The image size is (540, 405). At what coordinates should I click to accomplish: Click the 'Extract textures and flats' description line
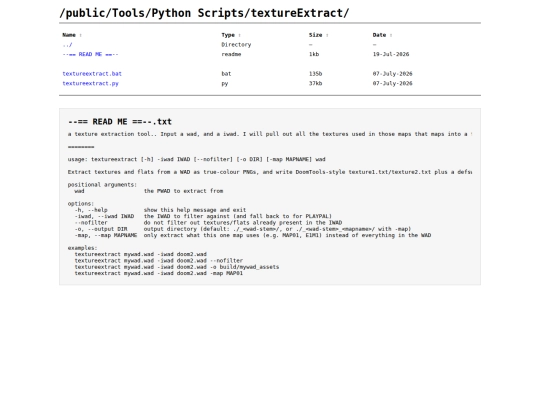pos(270,172)
